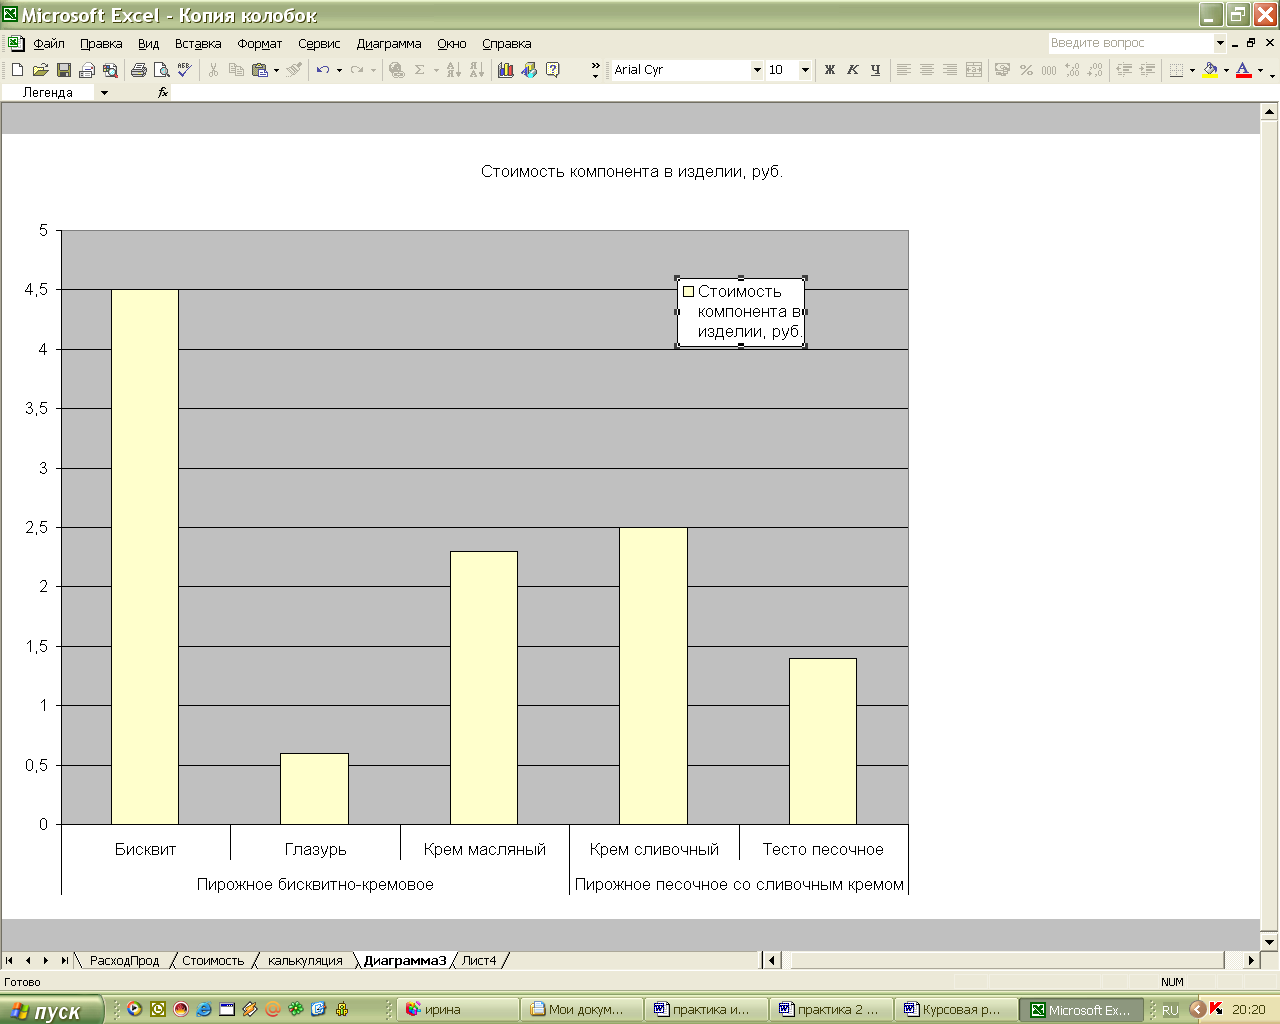Click the Chart Wizard icon
The height and width of the screenshot is (1024, 1280).
point(505,70)
